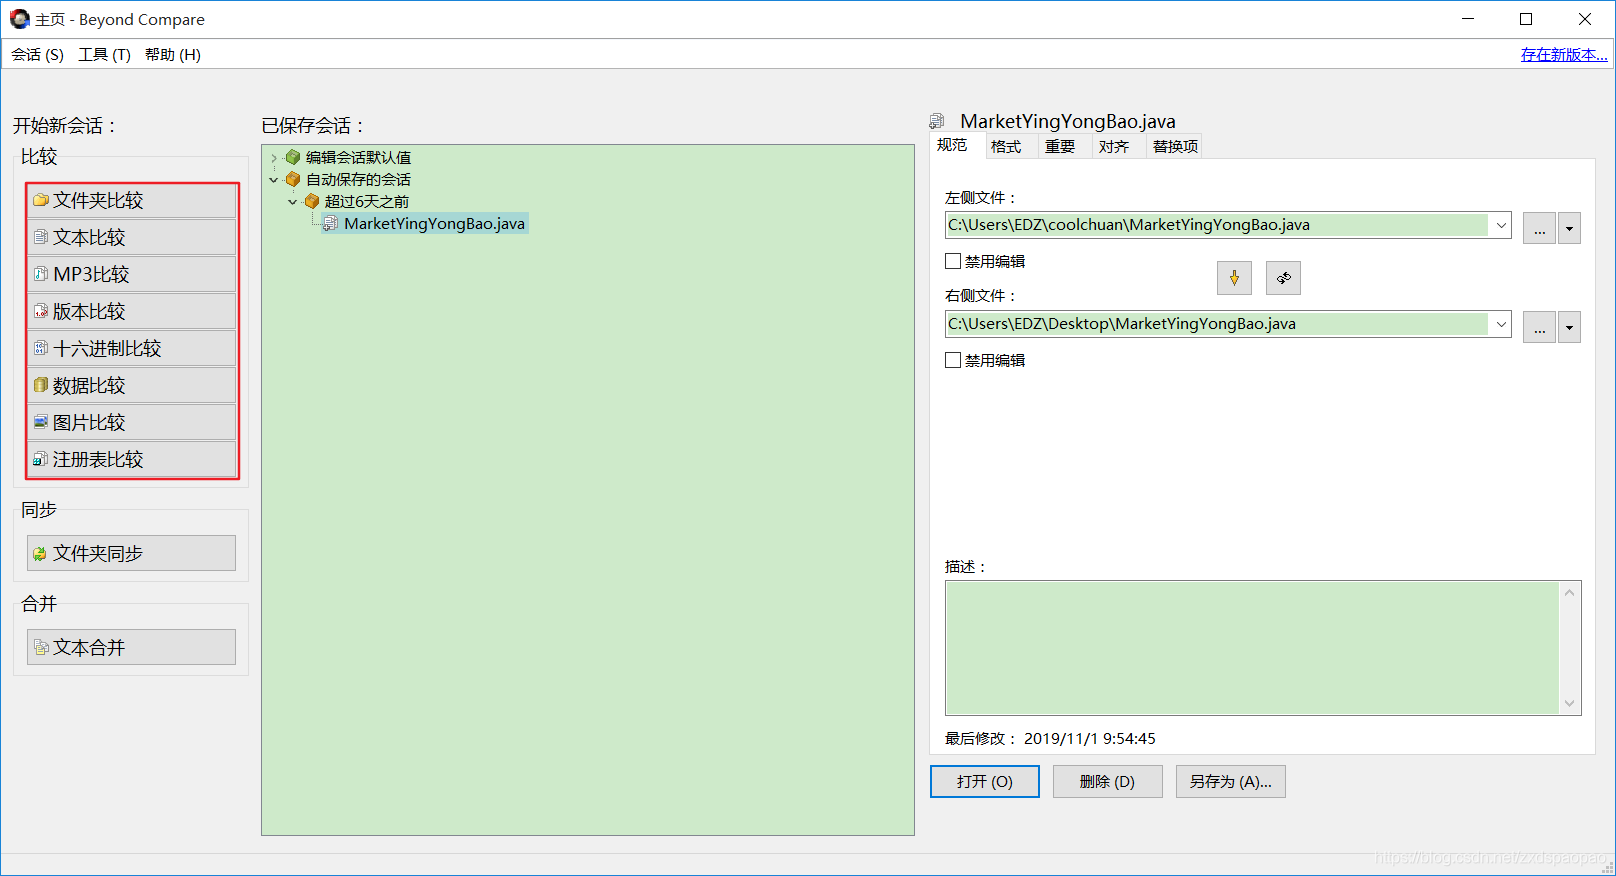Click the file icon of MarketYingYongBao.java tree row
This screenshot has width=1616, height=876.
[330, 223]
